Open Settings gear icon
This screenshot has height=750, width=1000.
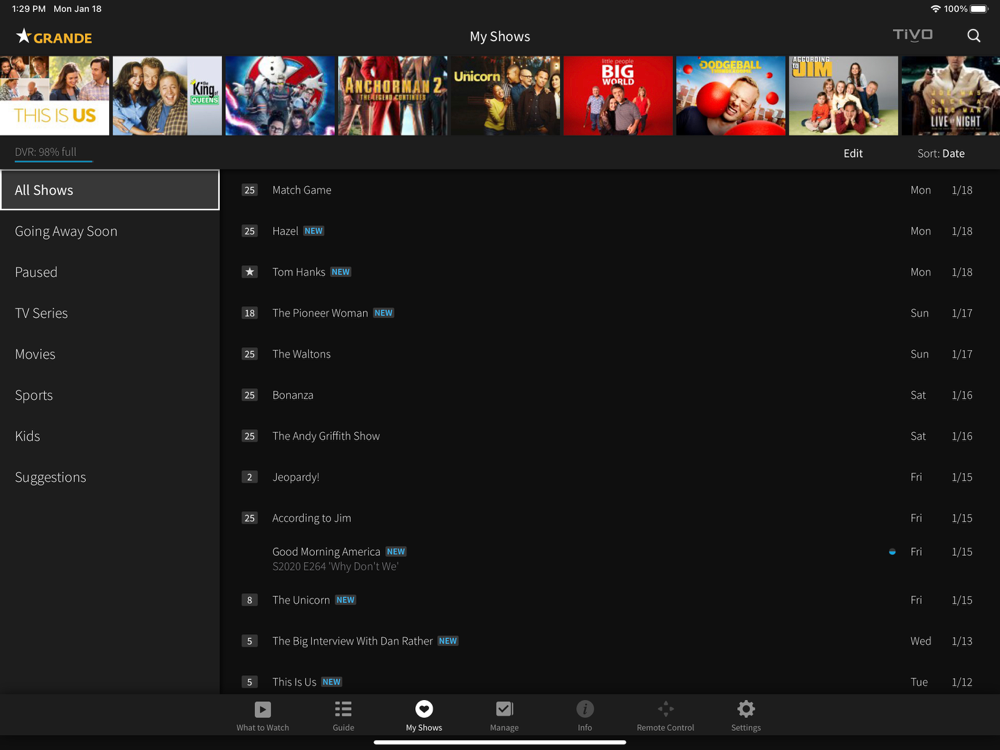[x=746, y=709]
